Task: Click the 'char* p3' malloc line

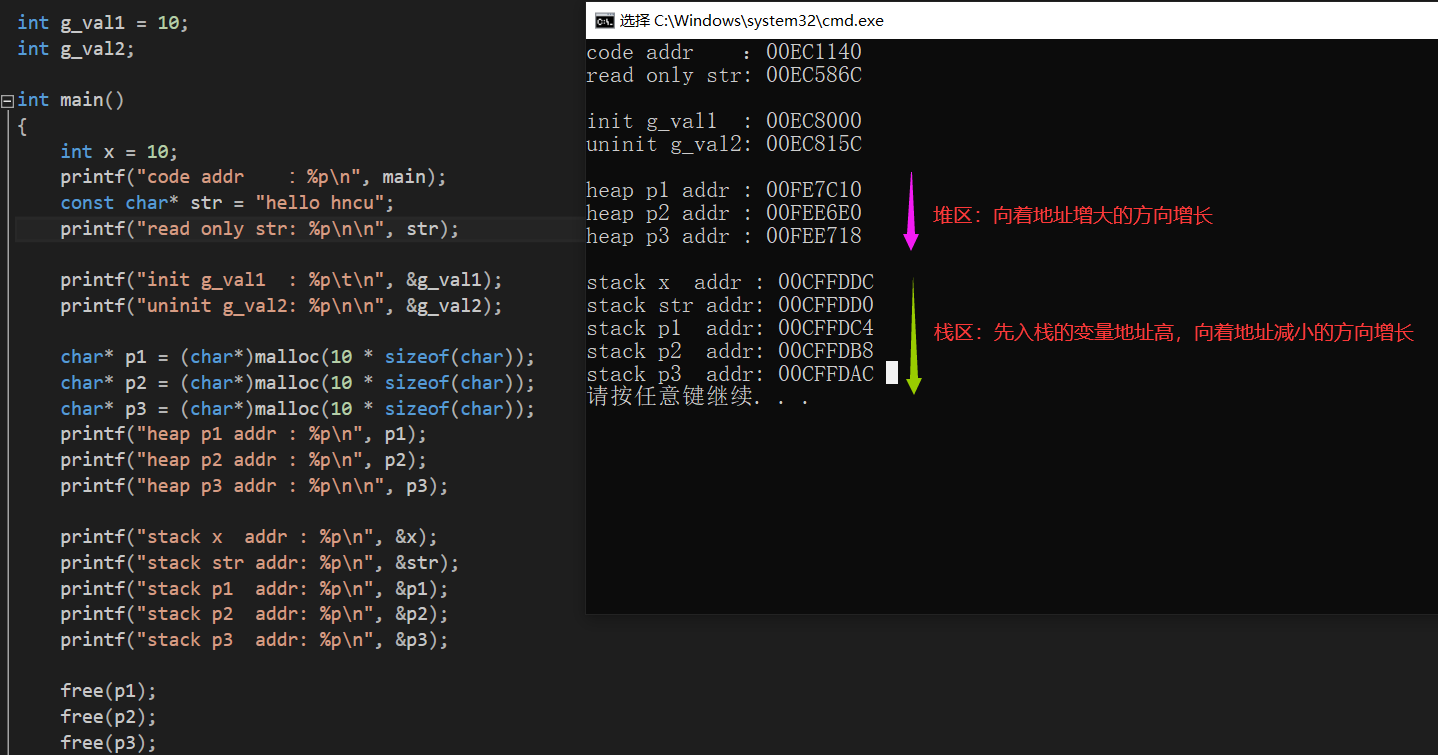Action: pos(297,409)
